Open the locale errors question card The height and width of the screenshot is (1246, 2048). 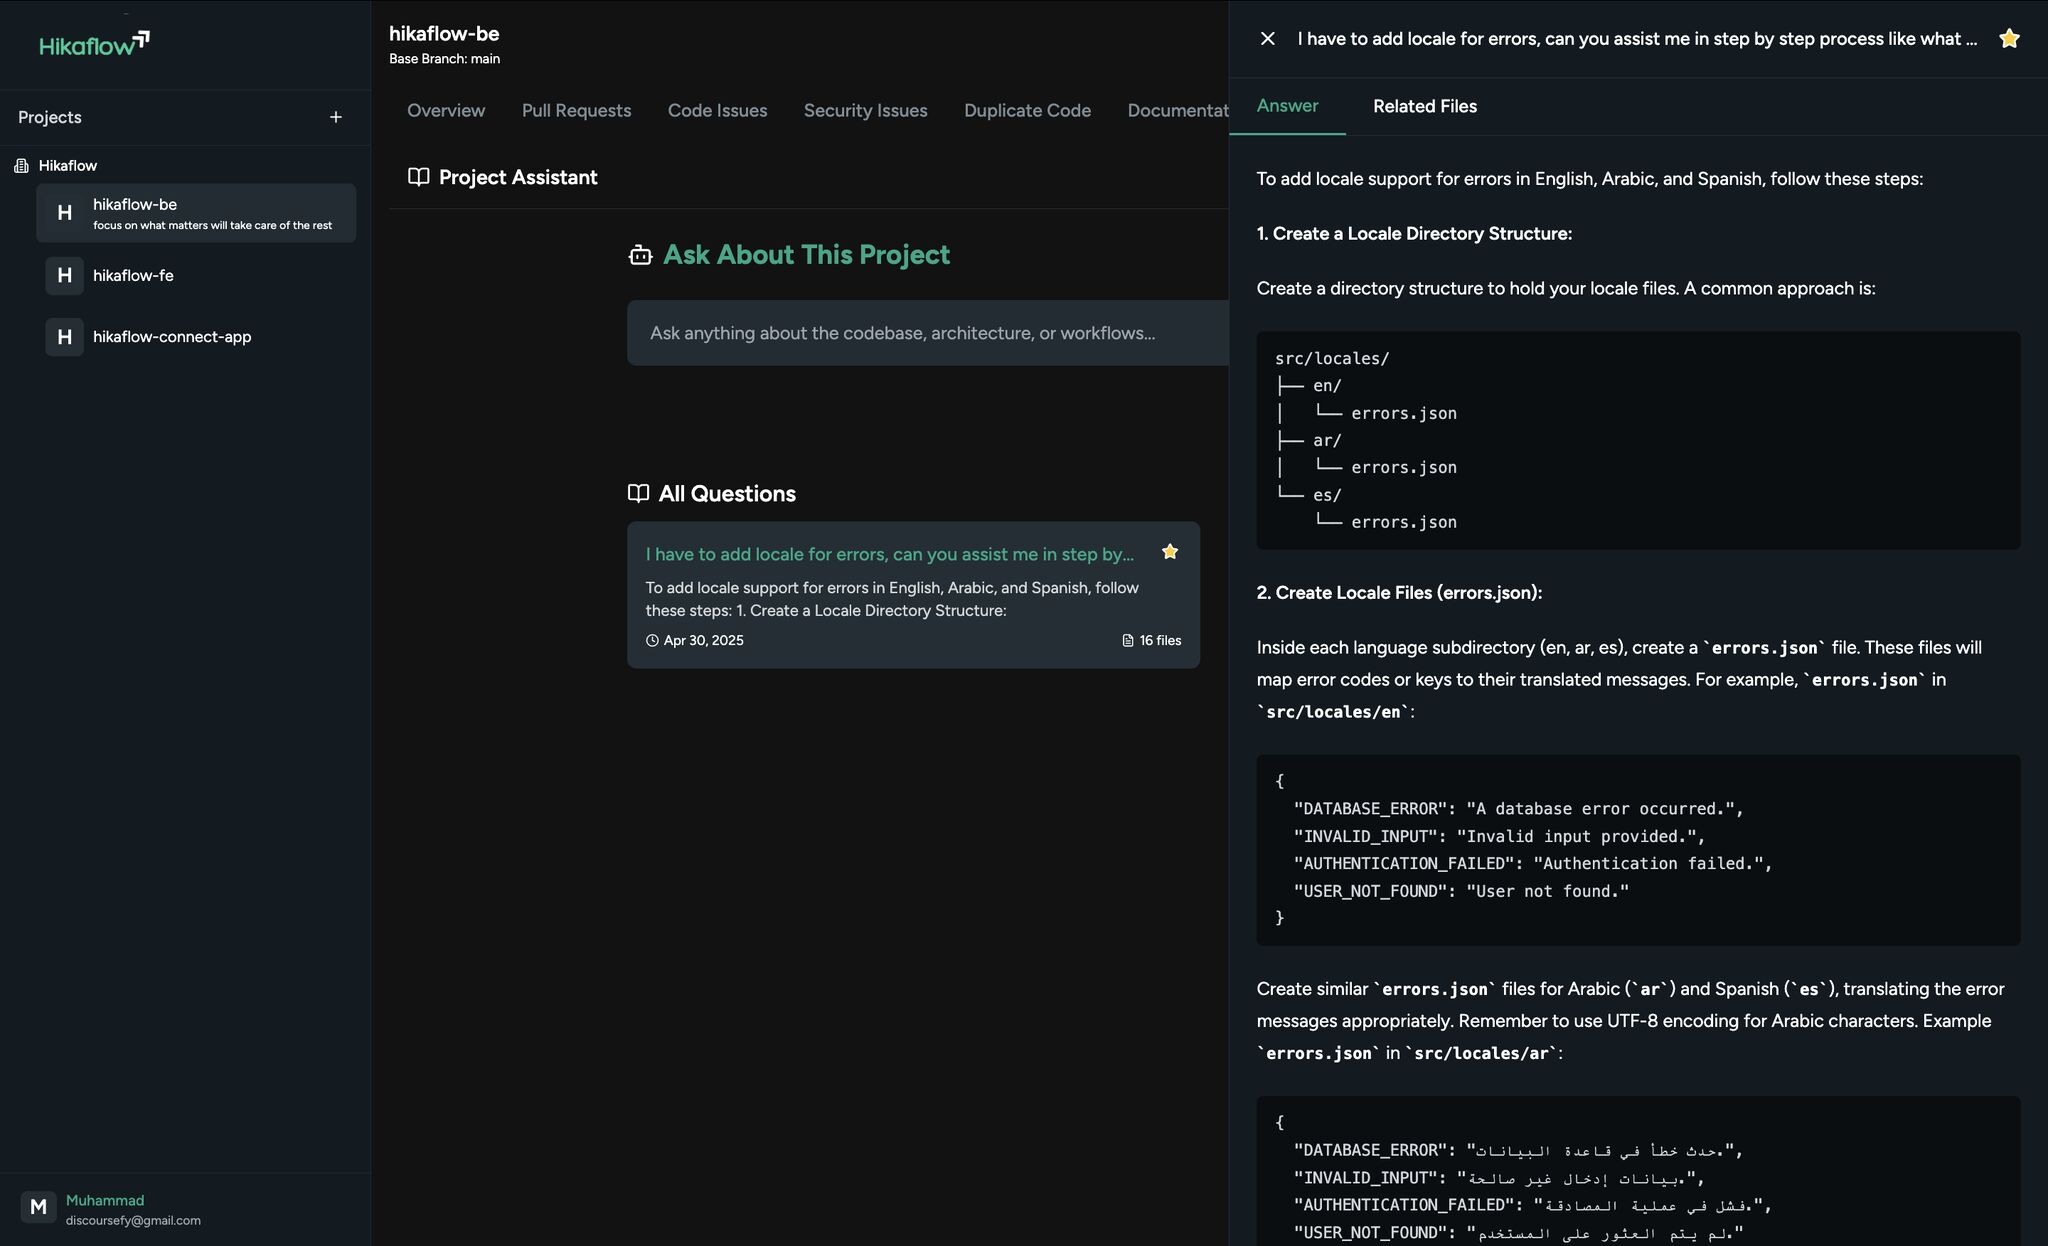coord(889,554)
